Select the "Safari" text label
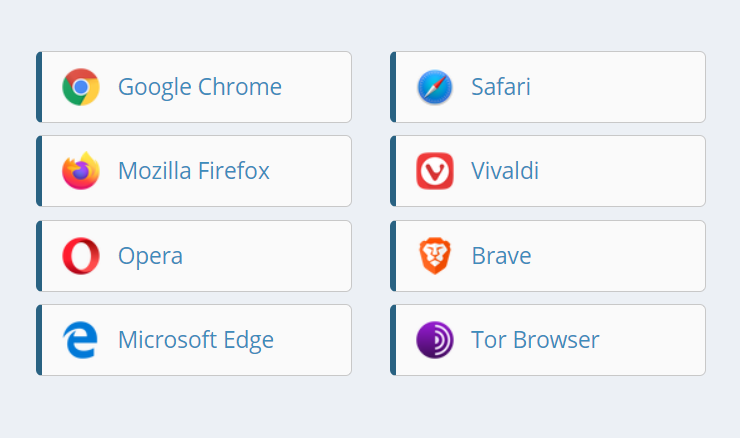 pyautogui.click(x=501, y=87)
